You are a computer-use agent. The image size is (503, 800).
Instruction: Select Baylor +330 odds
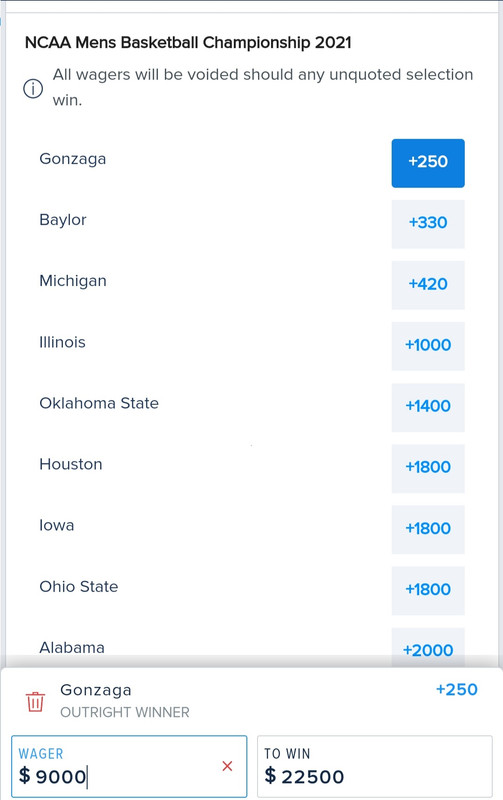tap(428, 224)
